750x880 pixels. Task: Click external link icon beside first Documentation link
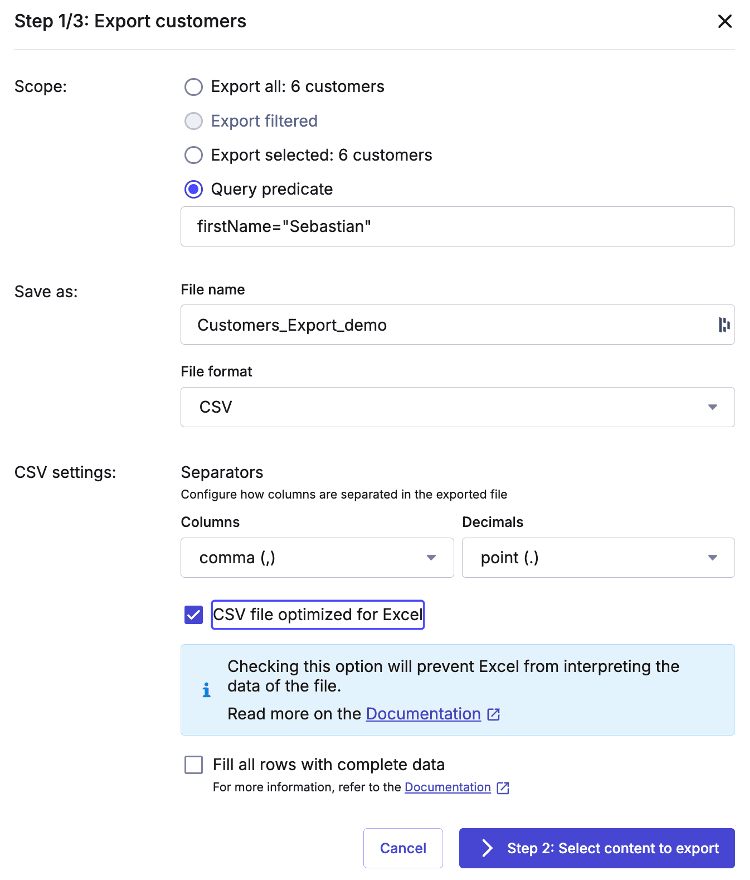pyautogui.click(x=493, y=714)
